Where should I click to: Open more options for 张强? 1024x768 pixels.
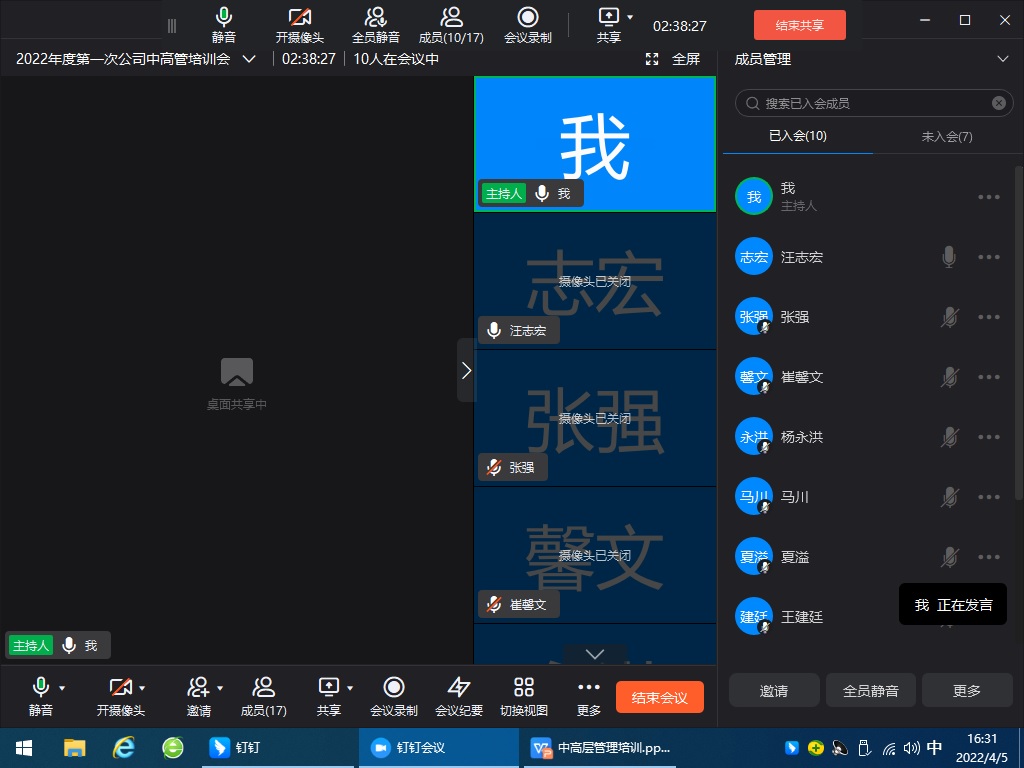tap(989, 317)
